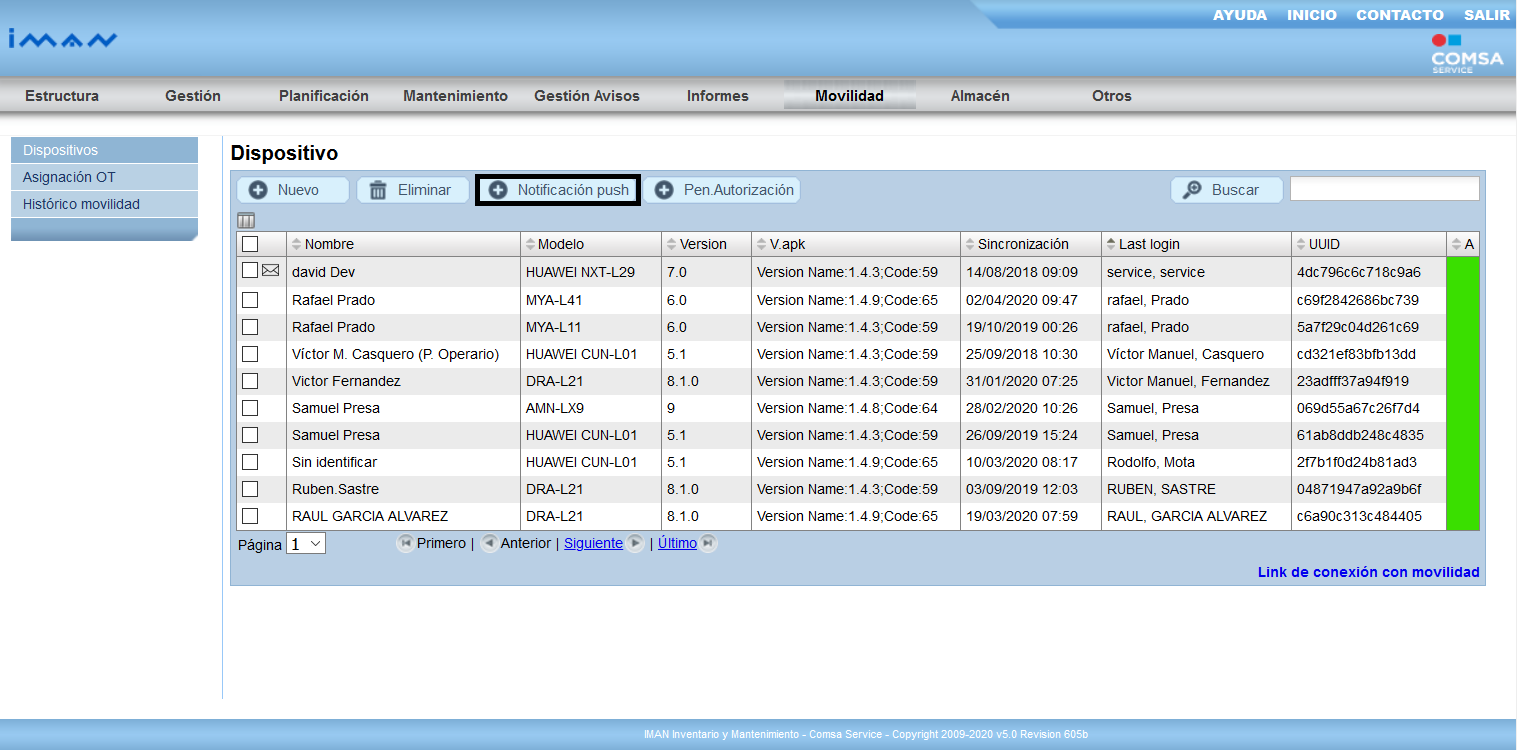Screen dimensions: 1517x750
Task: Go to next page using the arrow icon
Action: tap(635, 543)
